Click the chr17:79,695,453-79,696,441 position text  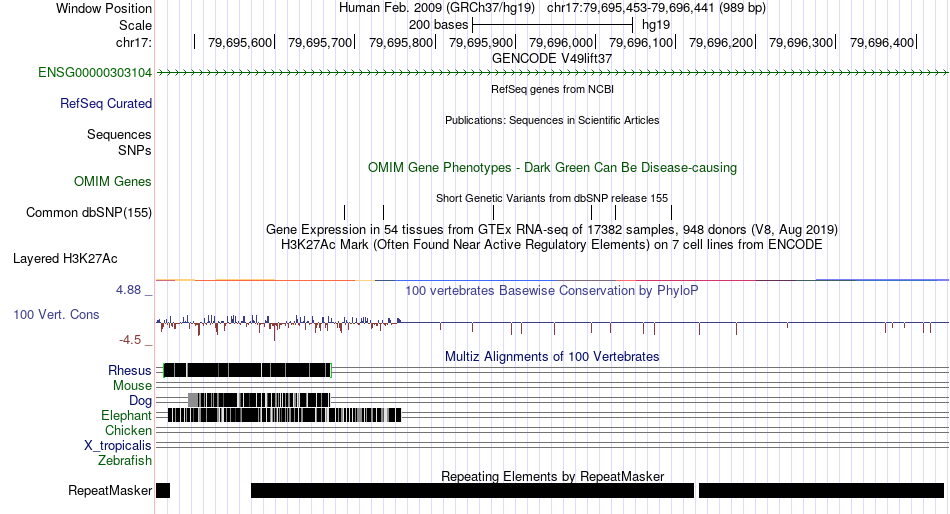(656, 8)
